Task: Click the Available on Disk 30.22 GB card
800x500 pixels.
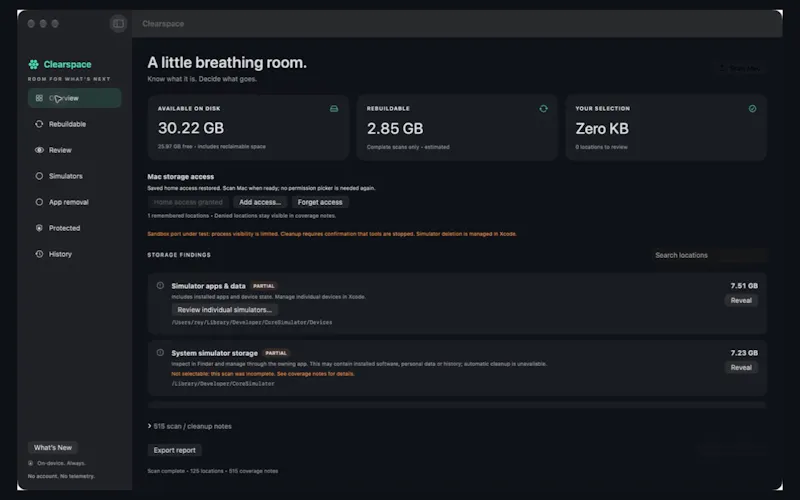Action: click(248, 128)
